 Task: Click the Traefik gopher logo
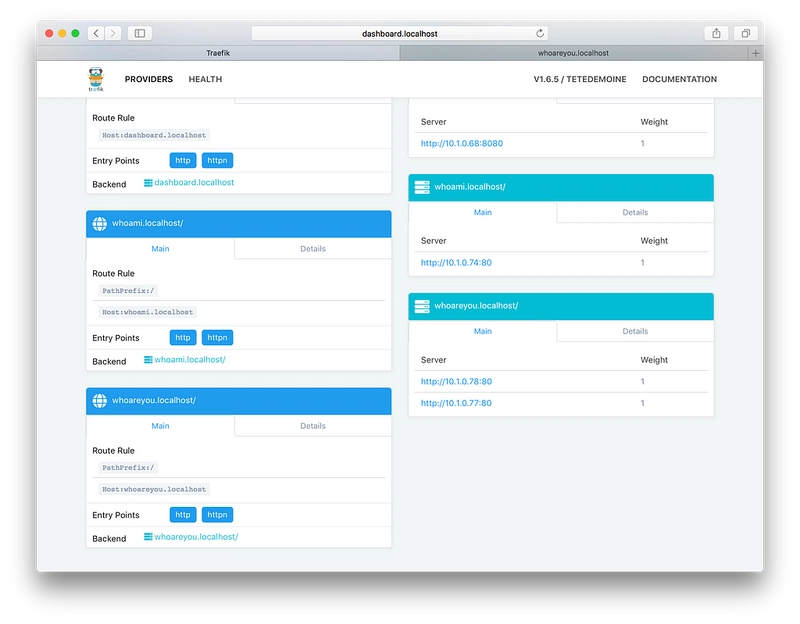(96, 79)
